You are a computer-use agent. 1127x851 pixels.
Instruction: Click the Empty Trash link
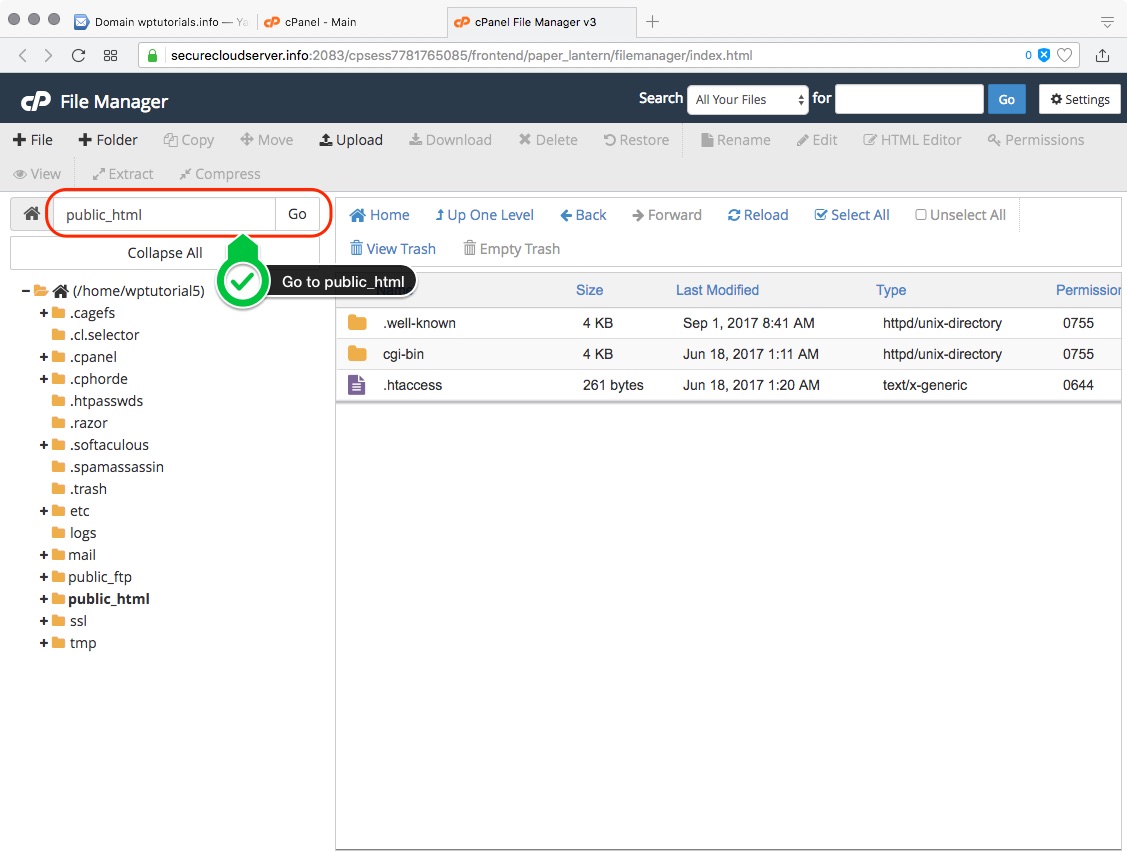click(512, 249)
